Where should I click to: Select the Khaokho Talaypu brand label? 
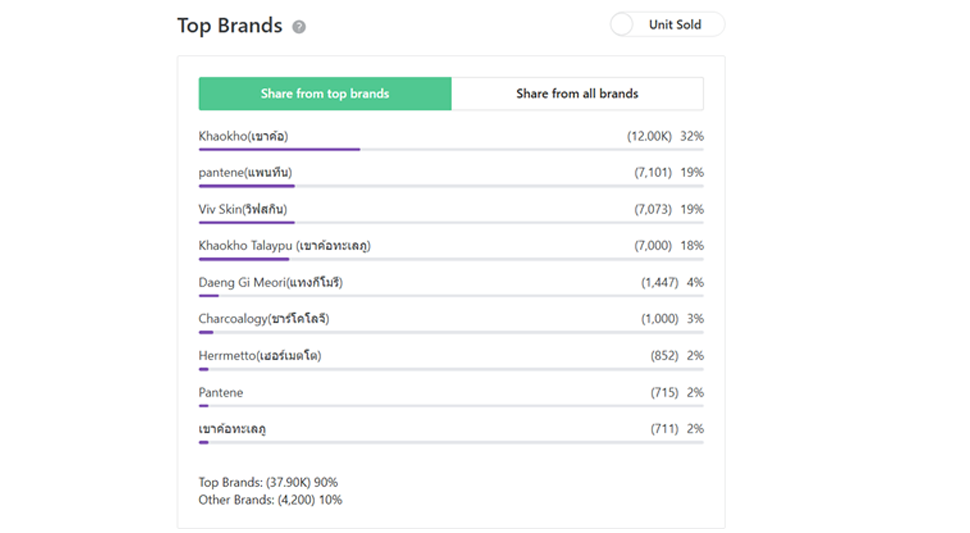284,246
